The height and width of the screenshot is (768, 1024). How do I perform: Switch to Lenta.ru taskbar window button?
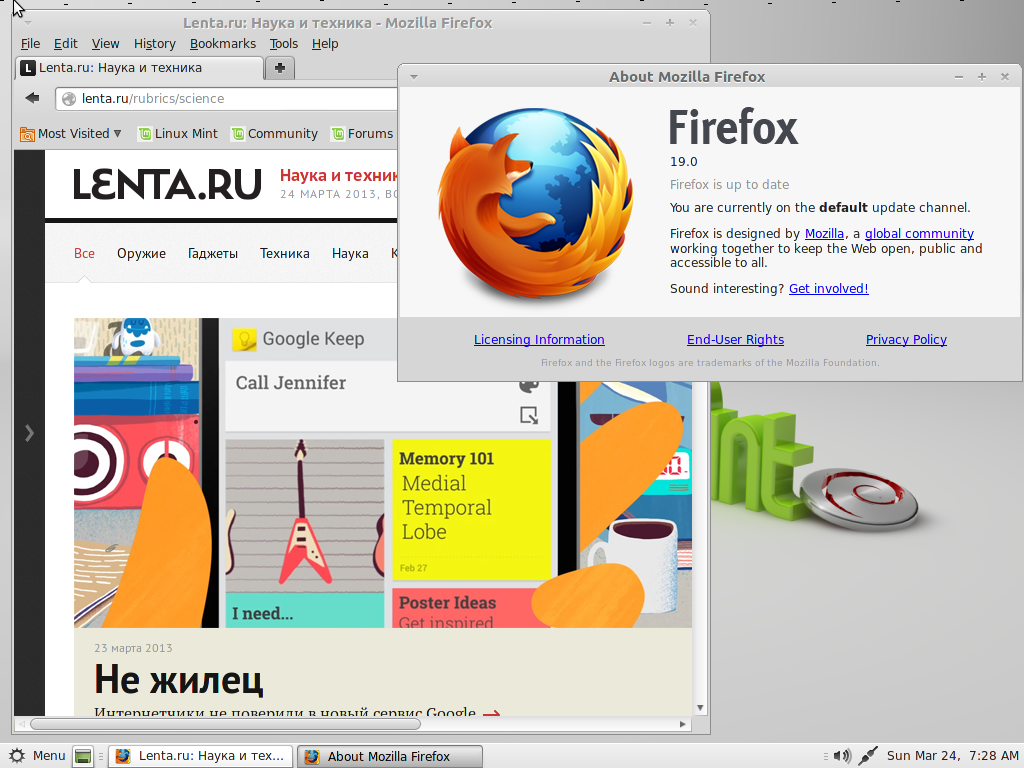coord(200,756)
